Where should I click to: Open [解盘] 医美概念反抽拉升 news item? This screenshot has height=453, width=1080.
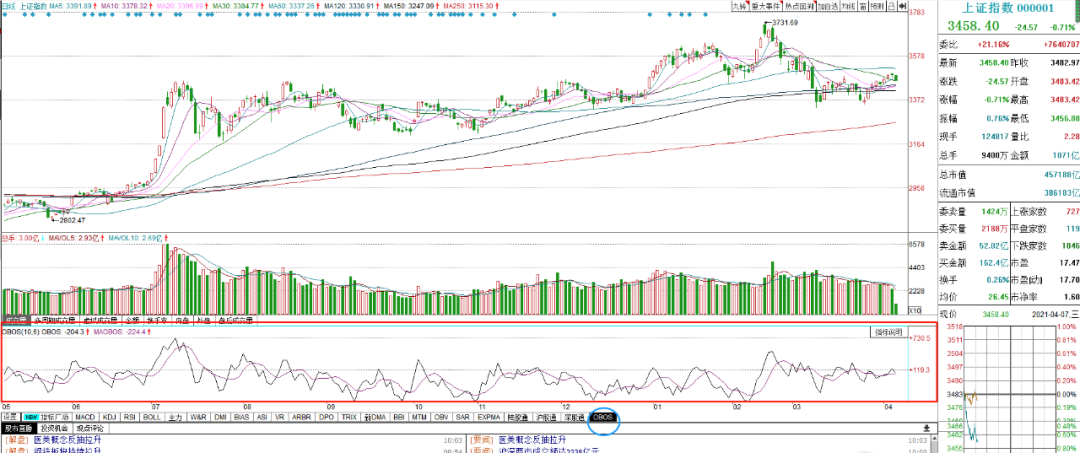[x=54, y=440]
